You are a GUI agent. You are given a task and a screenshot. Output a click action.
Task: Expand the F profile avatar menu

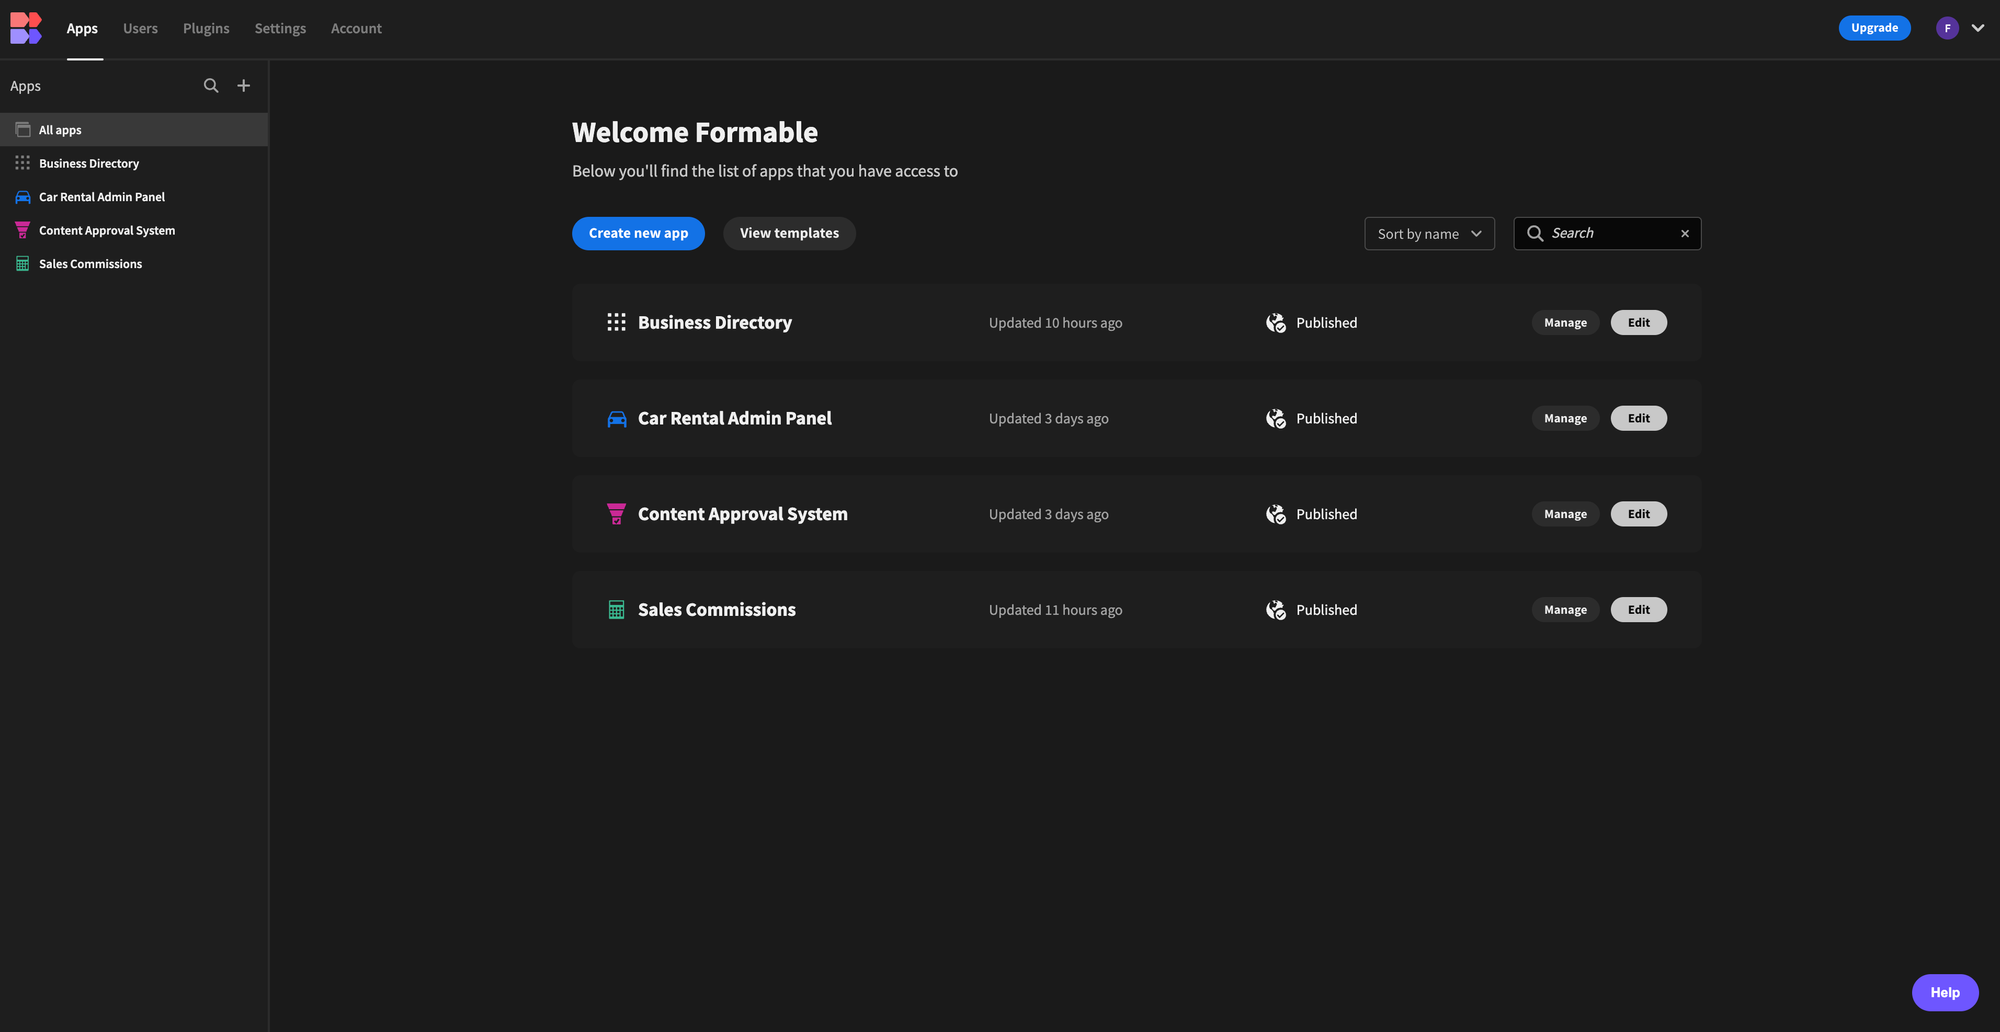coord(1947,27)
